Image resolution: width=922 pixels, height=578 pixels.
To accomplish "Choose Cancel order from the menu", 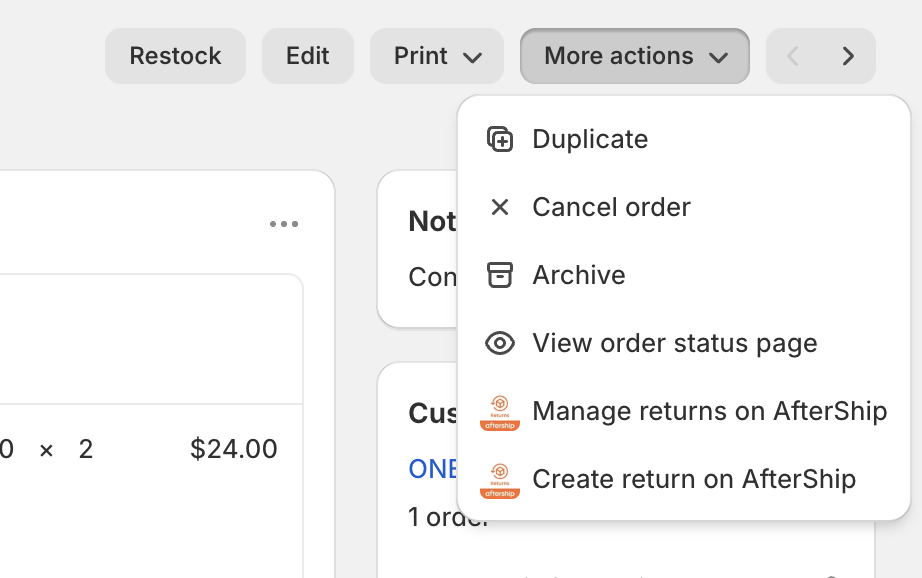I will tap(611, 207).
